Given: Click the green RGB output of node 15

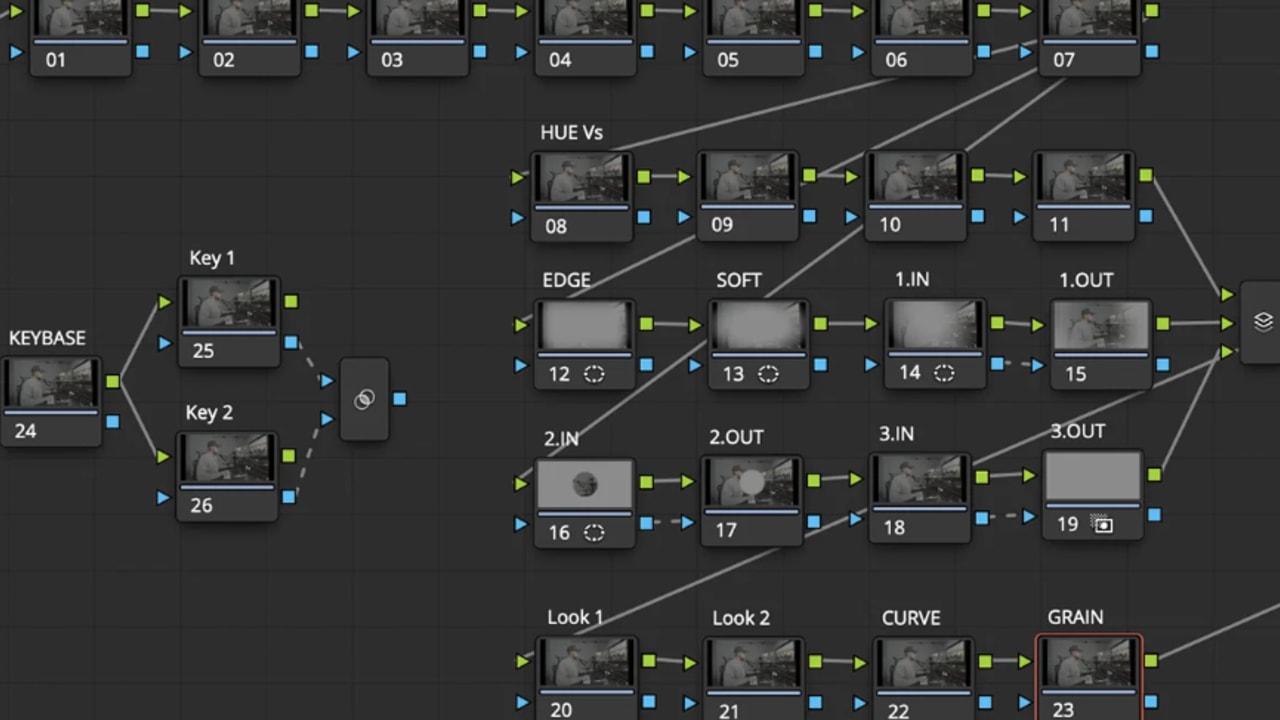Looking at the screenshot, I should click(x=1162, y=324).
